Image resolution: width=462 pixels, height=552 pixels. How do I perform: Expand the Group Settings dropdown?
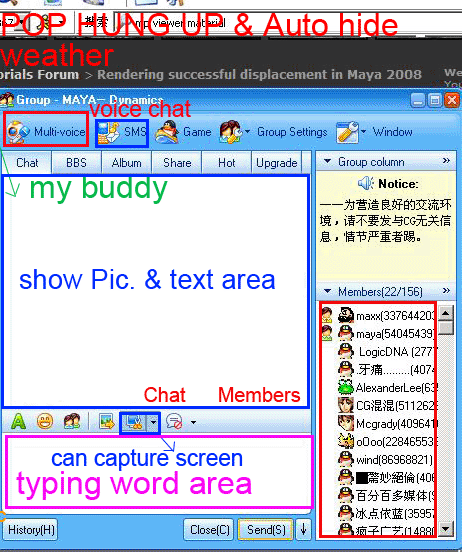[x=248, y=132]
